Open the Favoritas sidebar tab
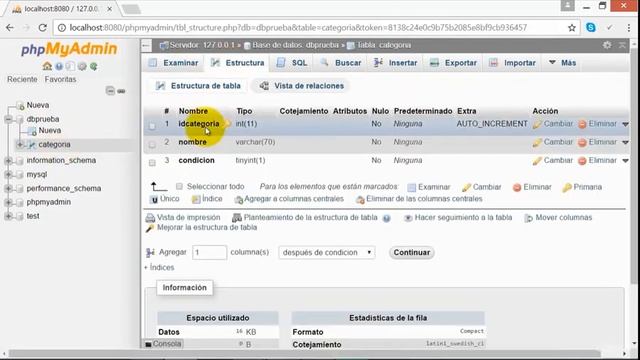 point(60,79)
